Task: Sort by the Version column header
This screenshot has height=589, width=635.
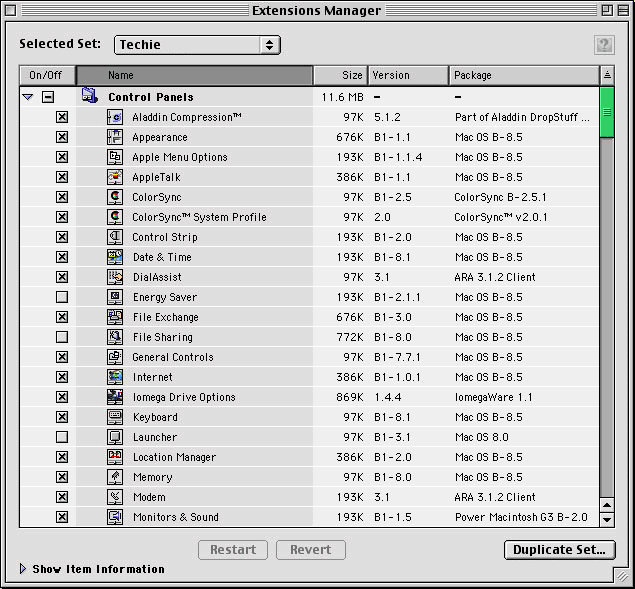Action: (x=408, y=75)
